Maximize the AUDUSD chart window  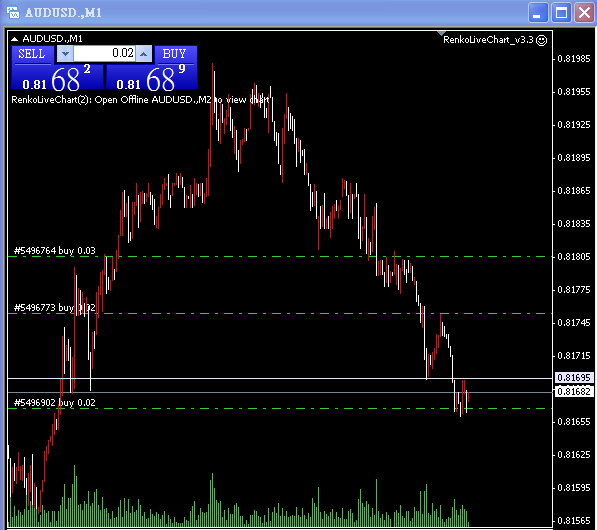pos(561,13)
